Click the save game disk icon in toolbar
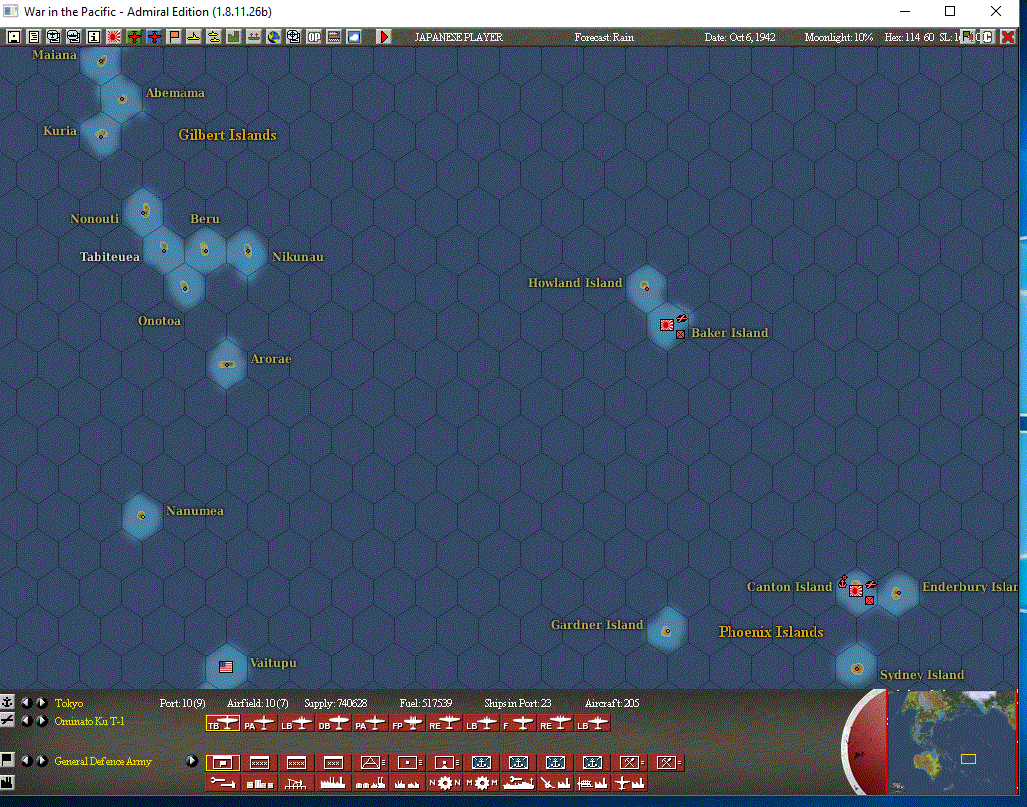The width and height of the screenshot is (1027, 807). click(x=13, y=37)
